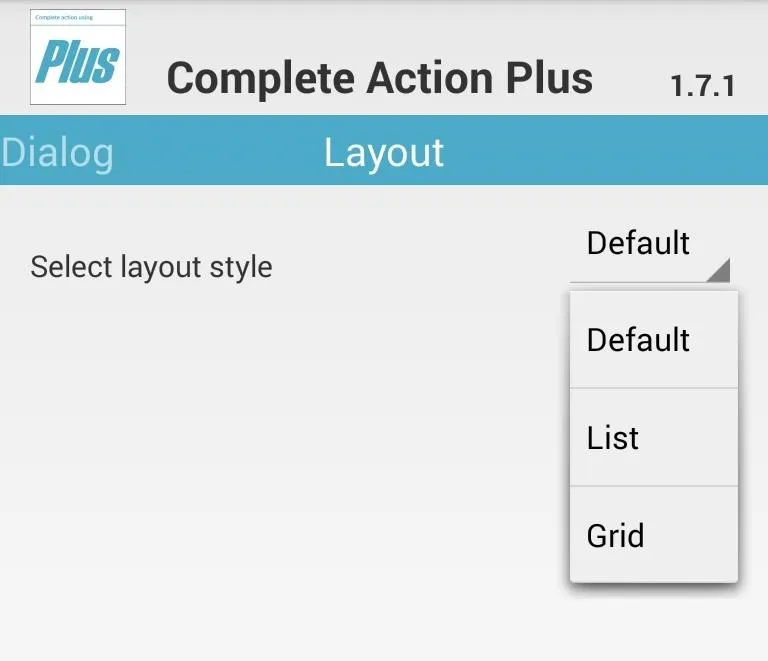768x661 pixels.
Task: Click the divider line between Default and List
Action: (654, 388)
